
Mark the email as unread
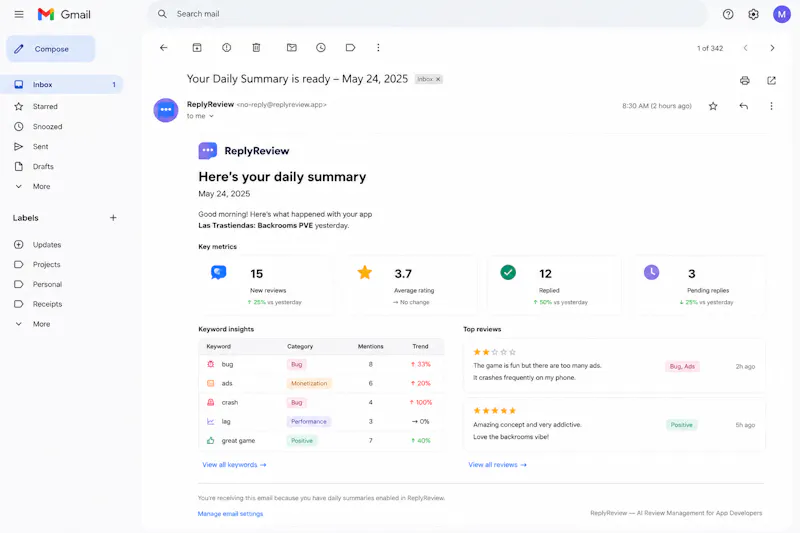coord(292,47)
